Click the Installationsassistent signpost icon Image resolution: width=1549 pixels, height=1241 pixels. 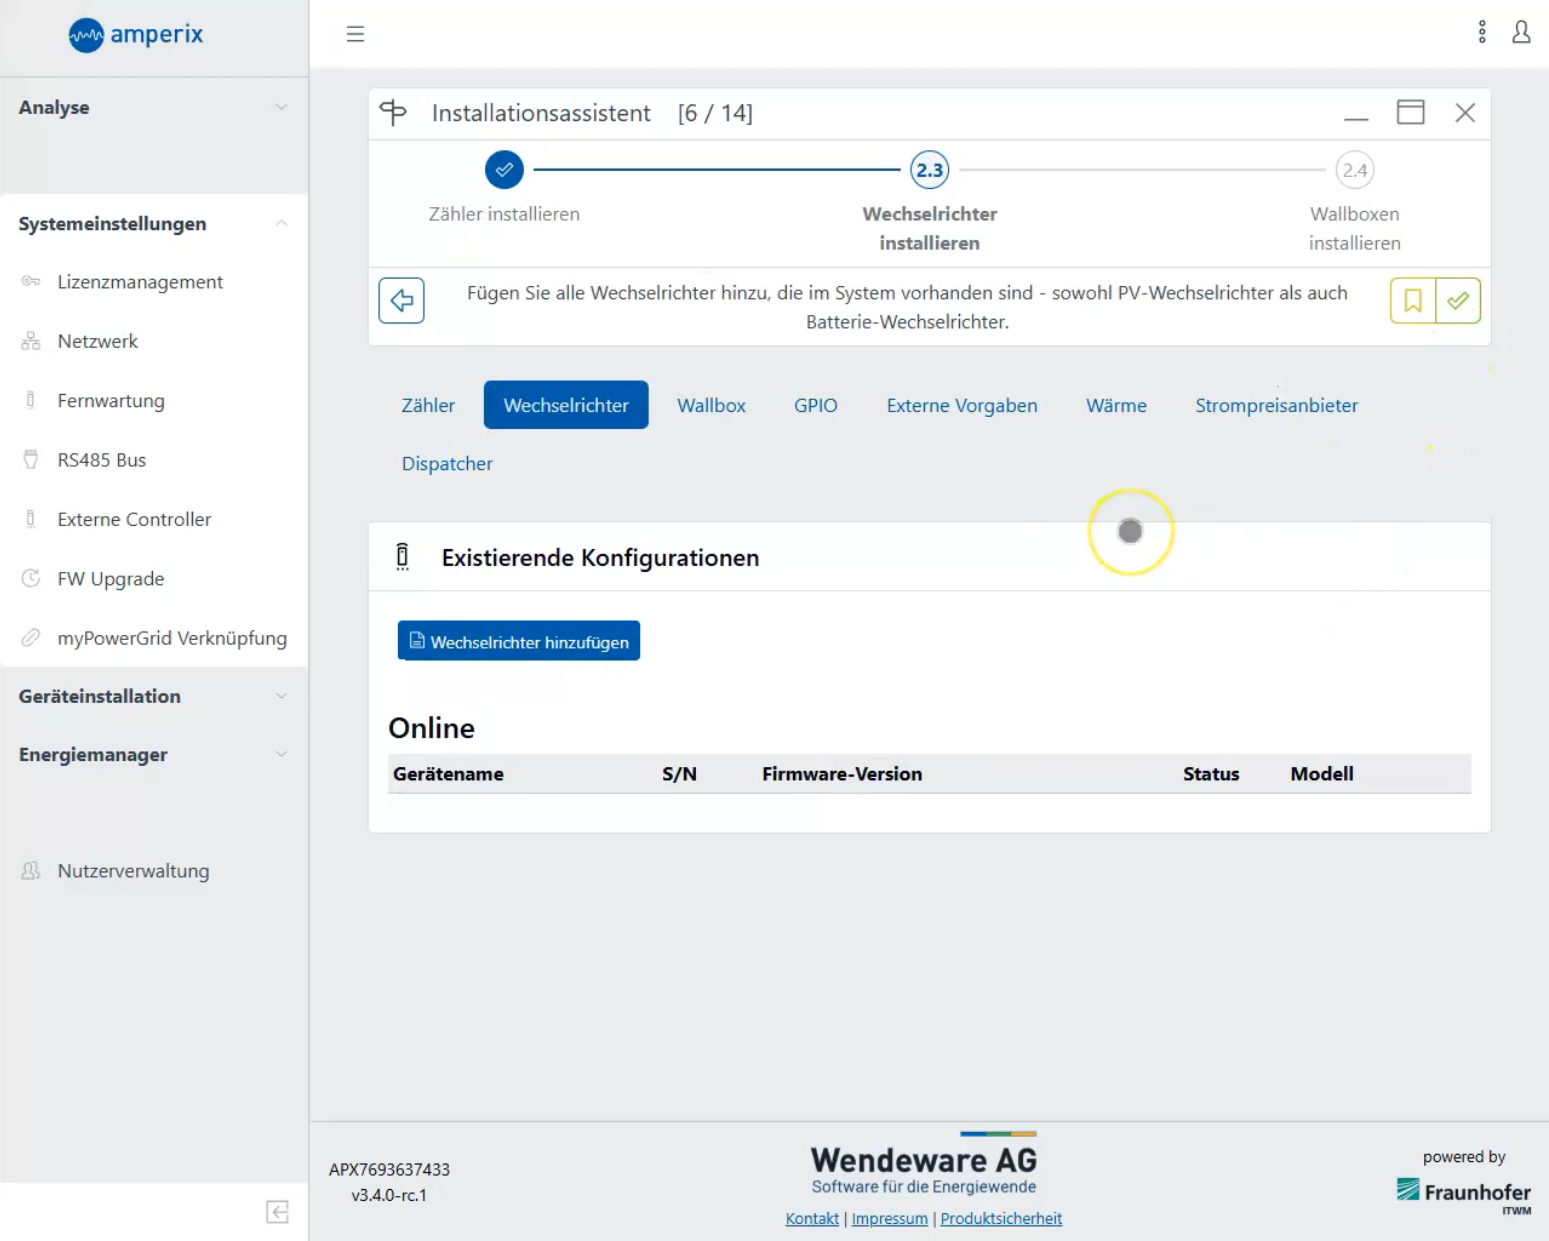click(x=394, y=113)
